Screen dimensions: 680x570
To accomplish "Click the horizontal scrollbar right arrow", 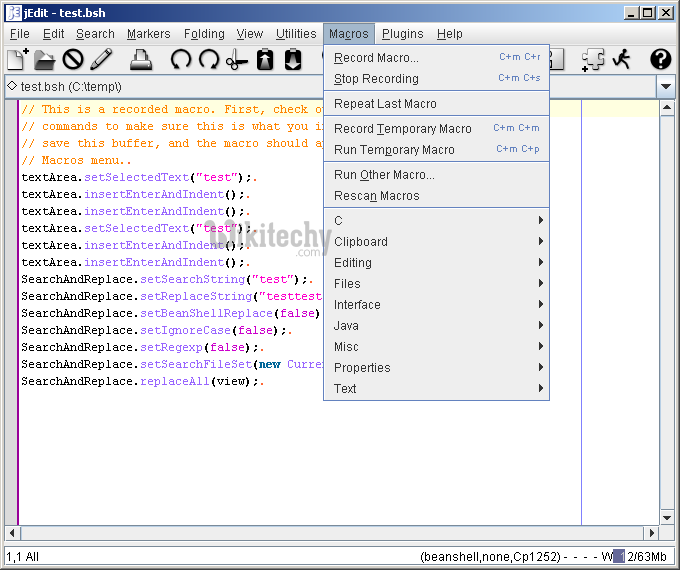I will 651,533.
